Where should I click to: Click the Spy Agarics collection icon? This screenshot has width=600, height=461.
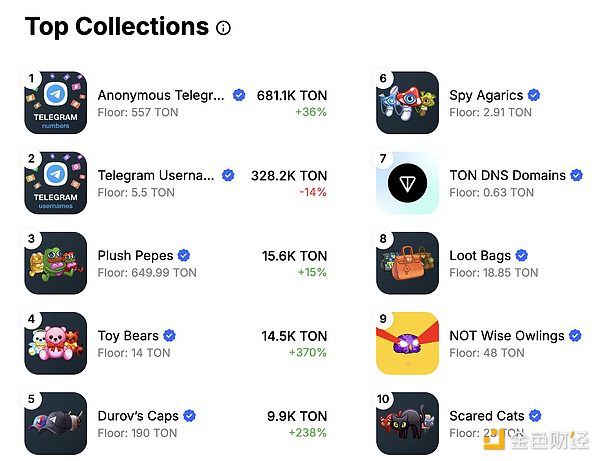pyautogui.click(x=407, y=103)
